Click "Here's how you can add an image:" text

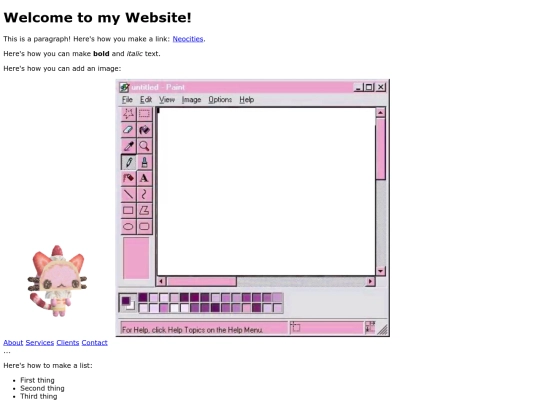[x=62, y=69]
